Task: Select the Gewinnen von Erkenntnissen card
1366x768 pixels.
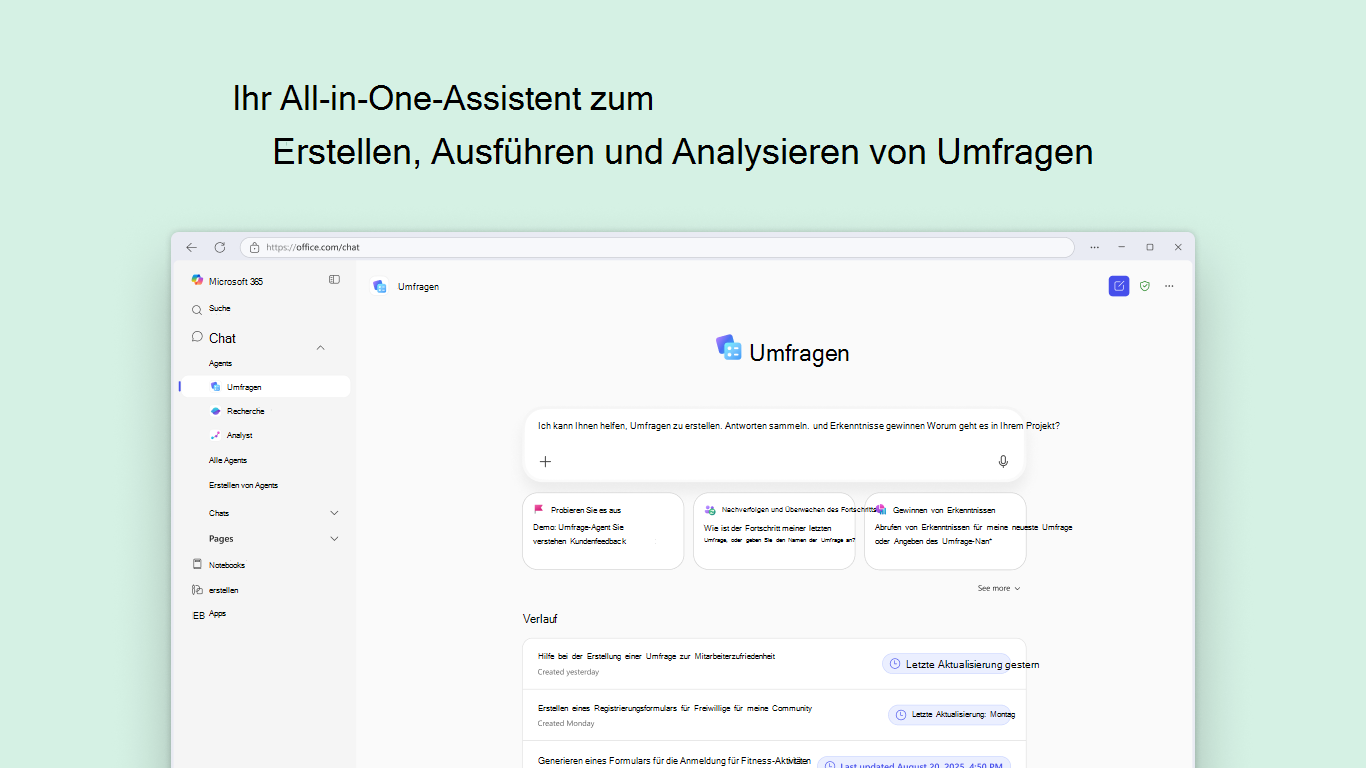Action: pos(945,531)
